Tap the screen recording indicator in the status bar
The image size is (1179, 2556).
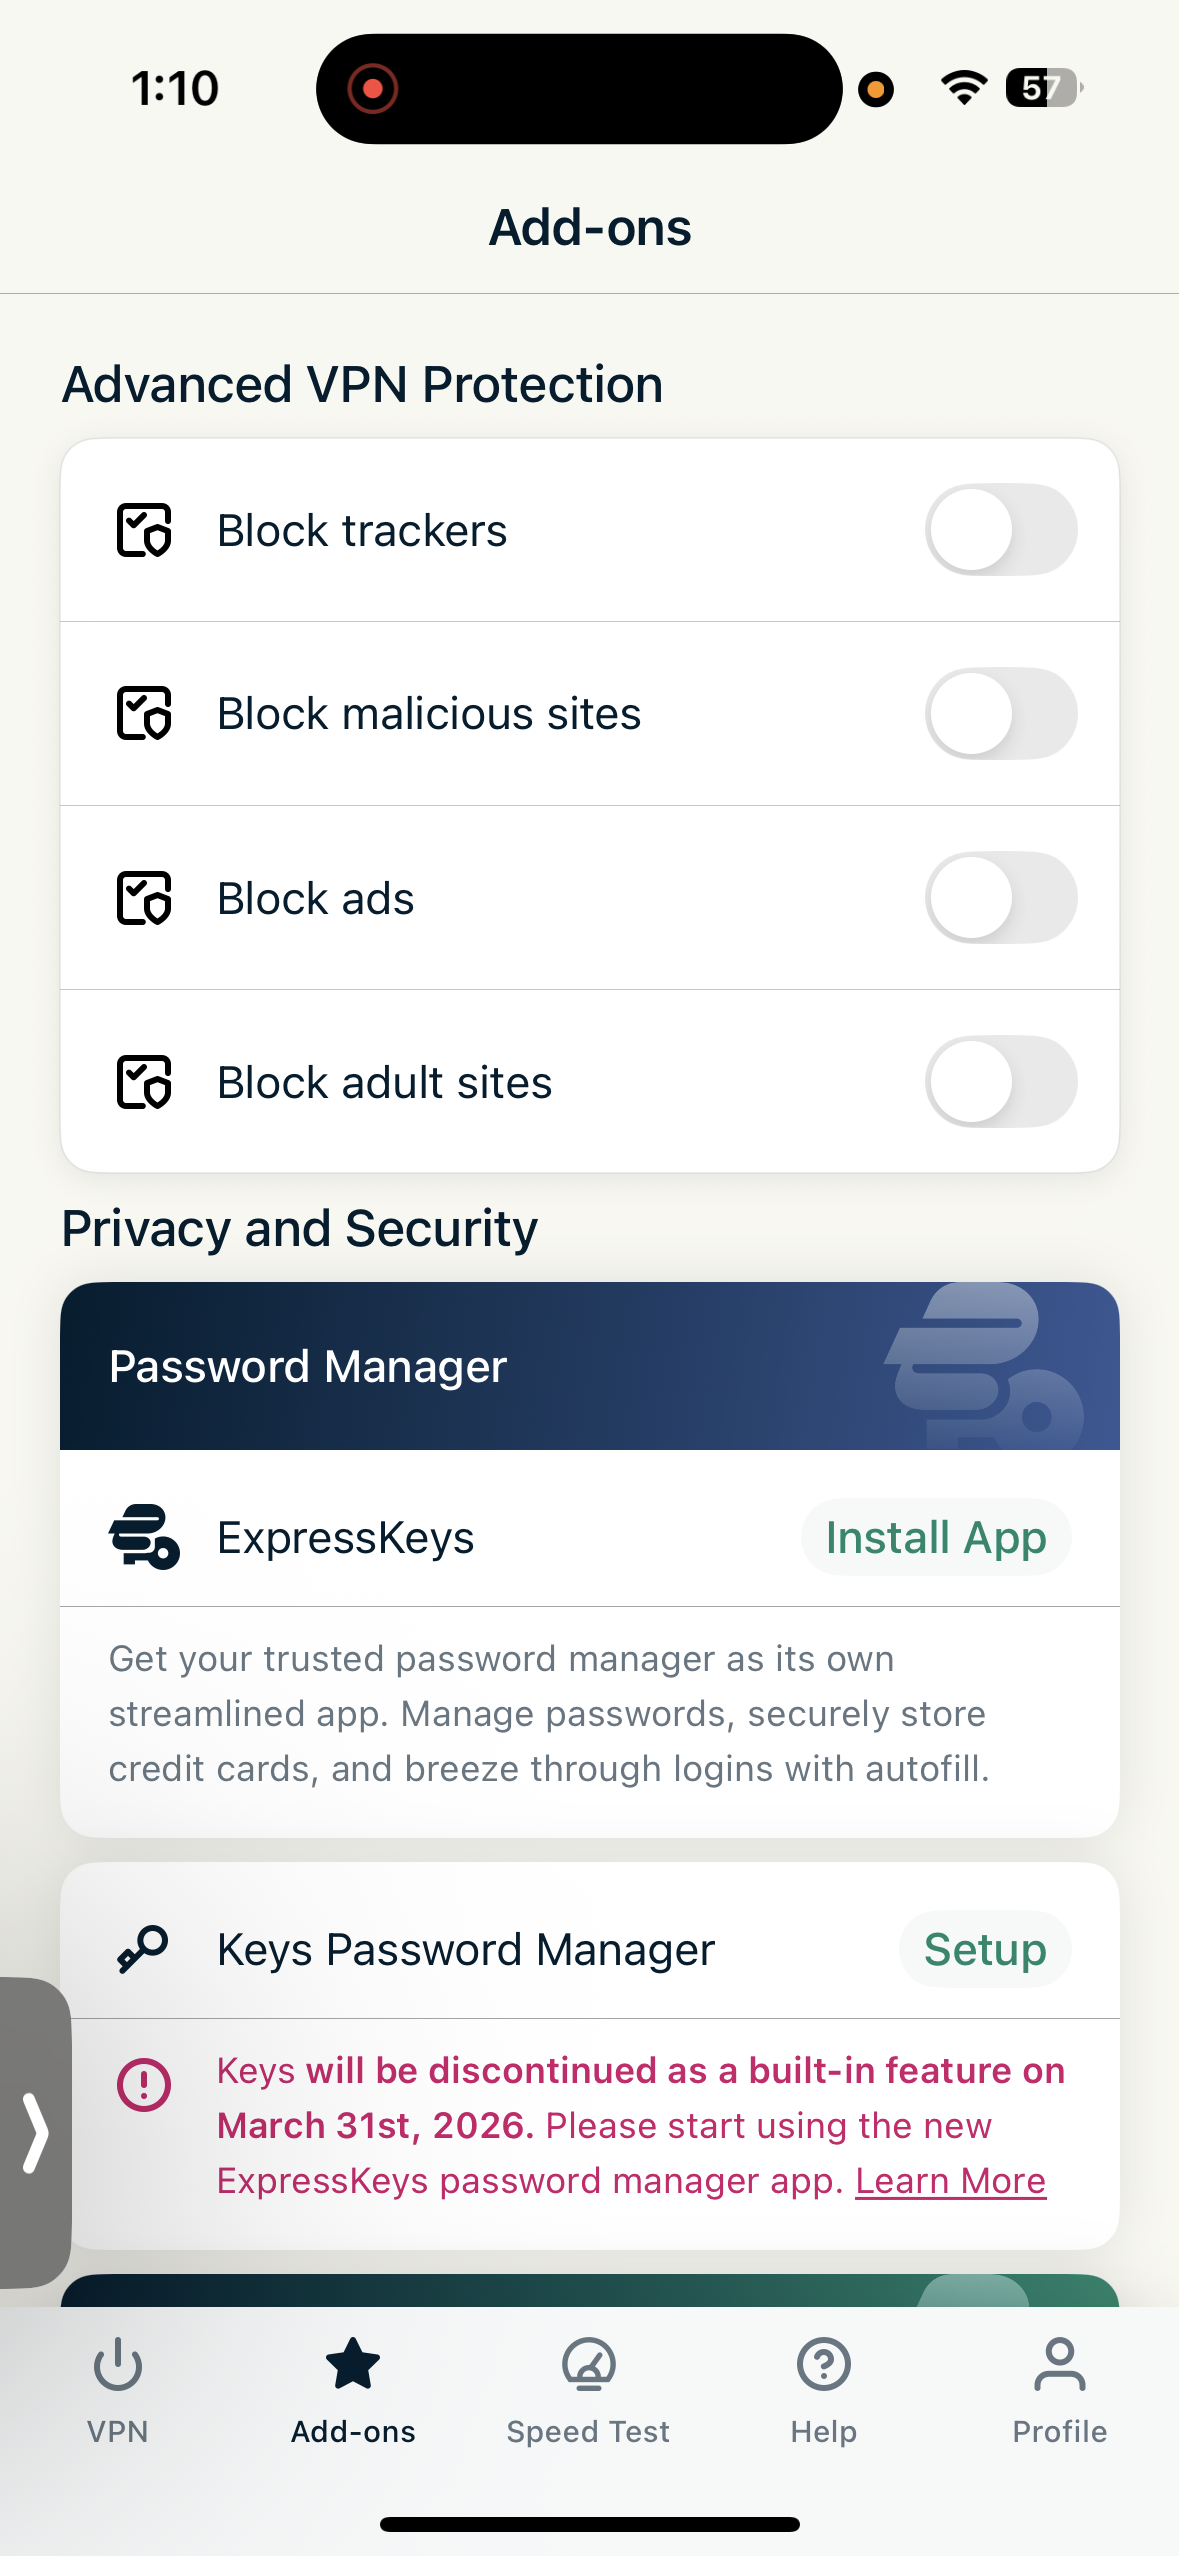point(374,87)
